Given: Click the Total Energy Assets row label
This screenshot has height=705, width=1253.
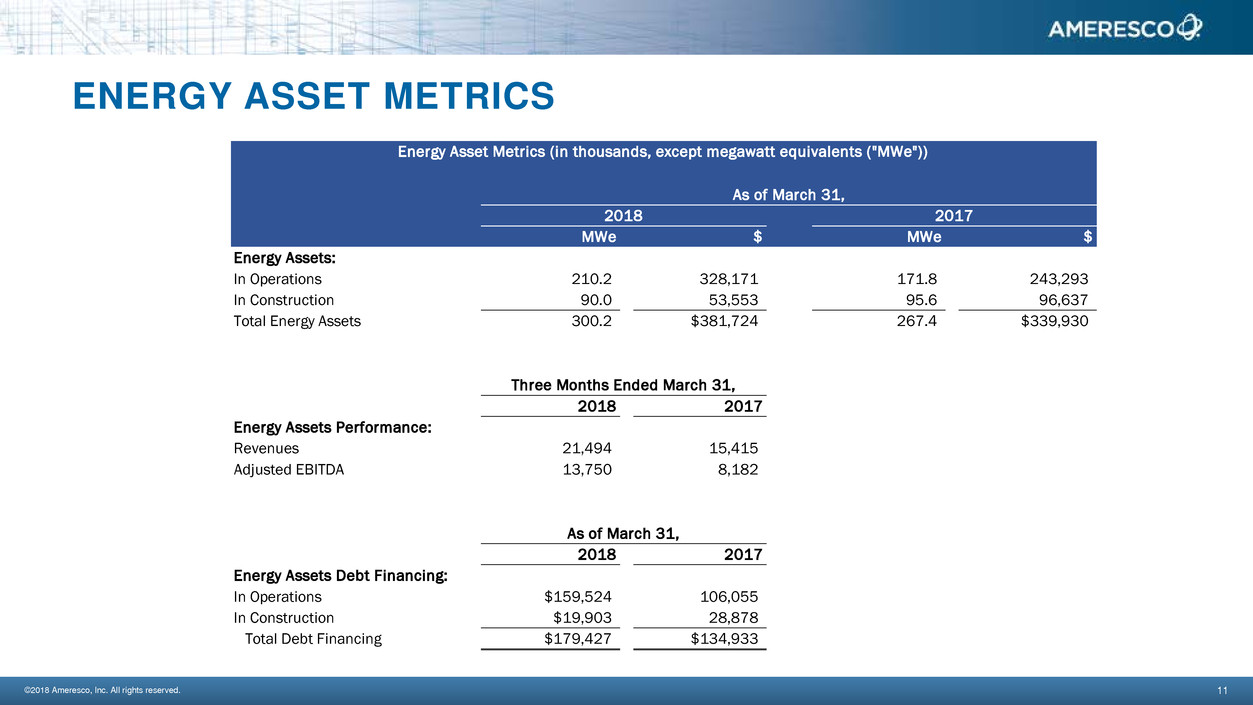Looking at the screenshot, I should [297, 322].
